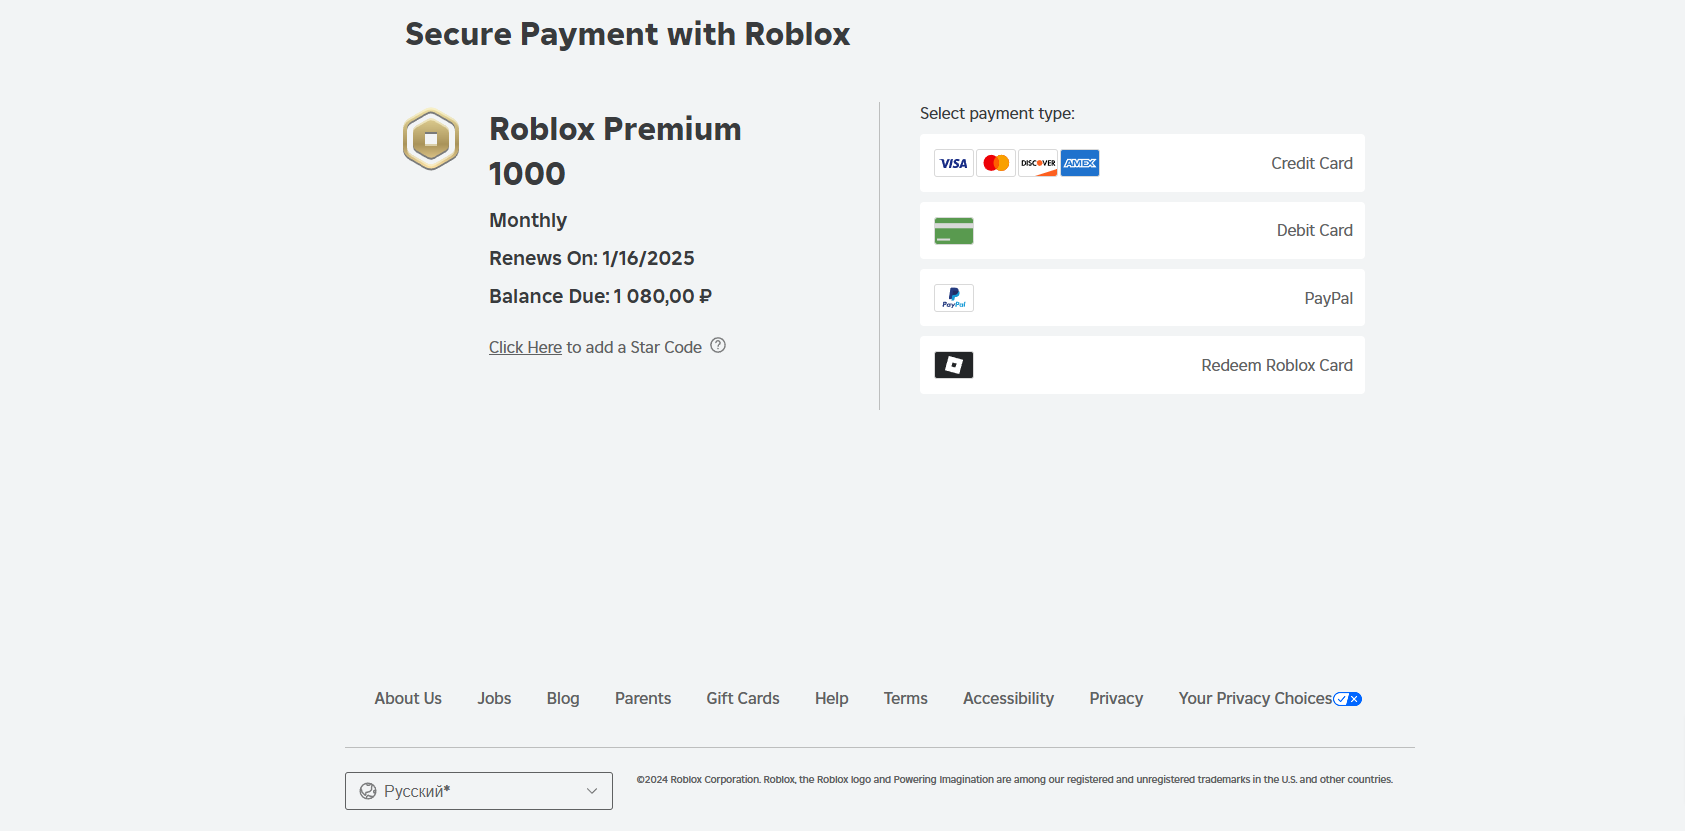Click the privacy choices checkmark icon
1685x831 pixels.
[1348, 699]
